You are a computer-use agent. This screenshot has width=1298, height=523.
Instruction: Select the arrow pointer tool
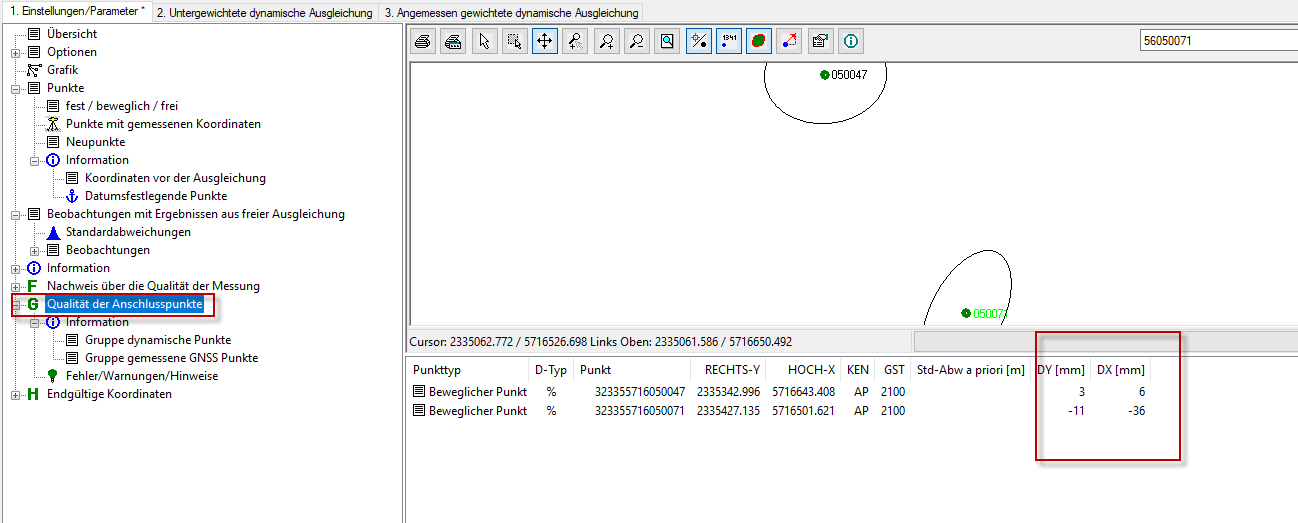coord(484,42)
